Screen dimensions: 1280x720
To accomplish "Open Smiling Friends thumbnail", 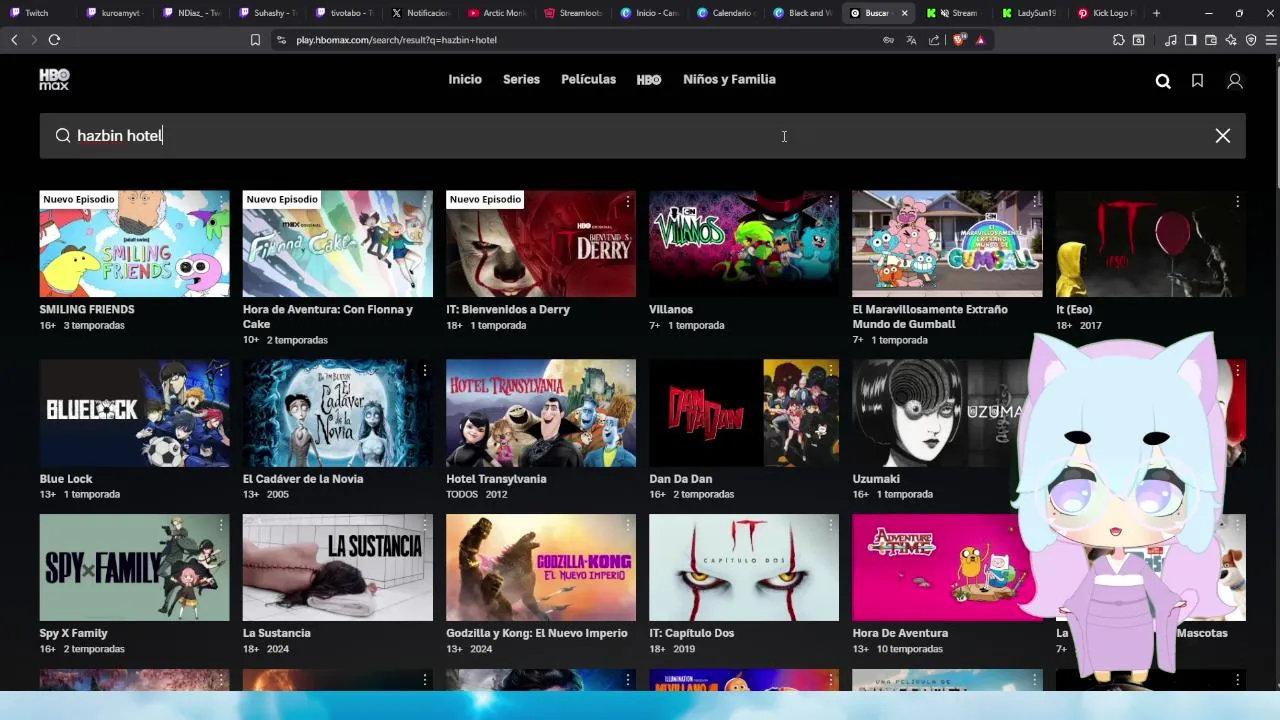I will click(134, 244).
